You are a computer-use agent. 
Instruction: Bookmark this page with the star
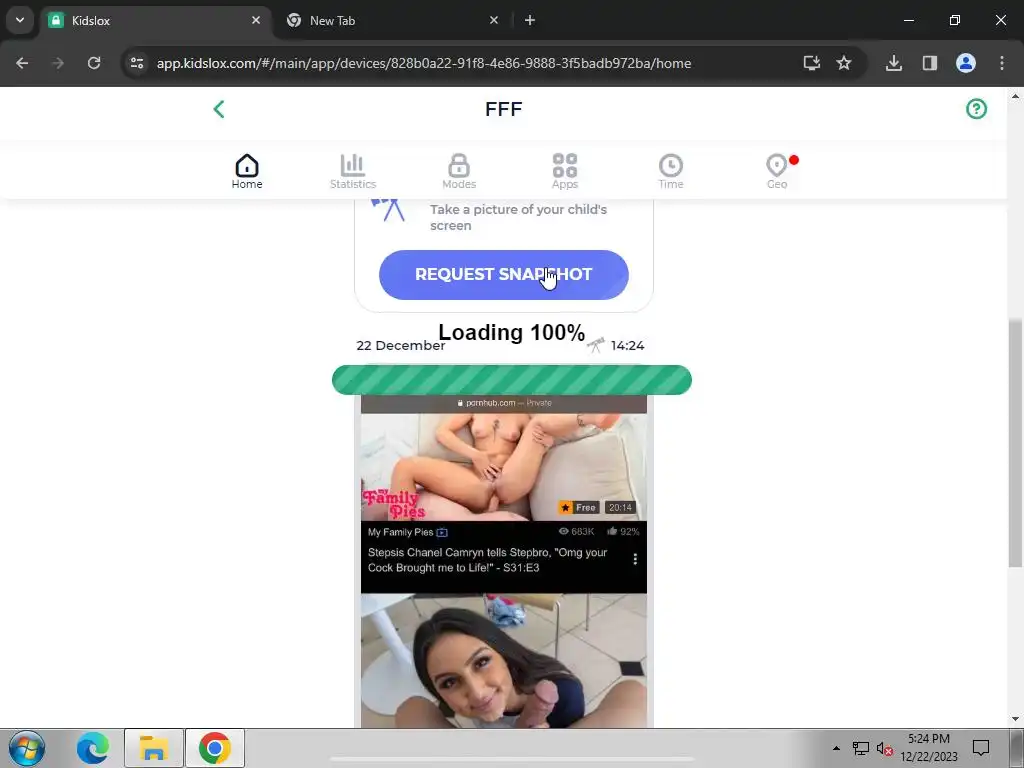844,63
